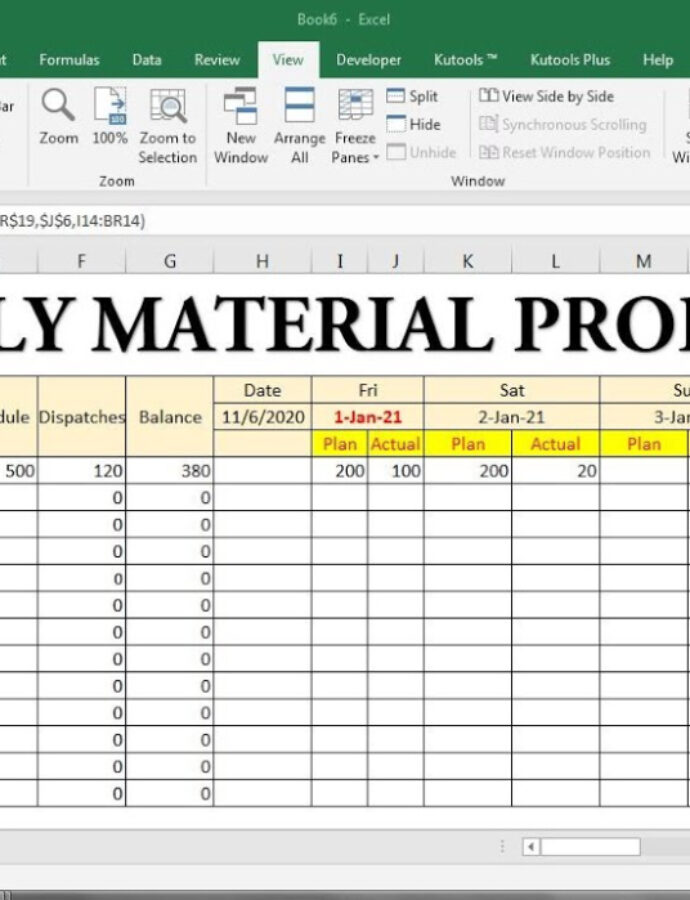Open the Developer tab
The width and height of the screenshot is (690, 900).
tap(368, 60)
